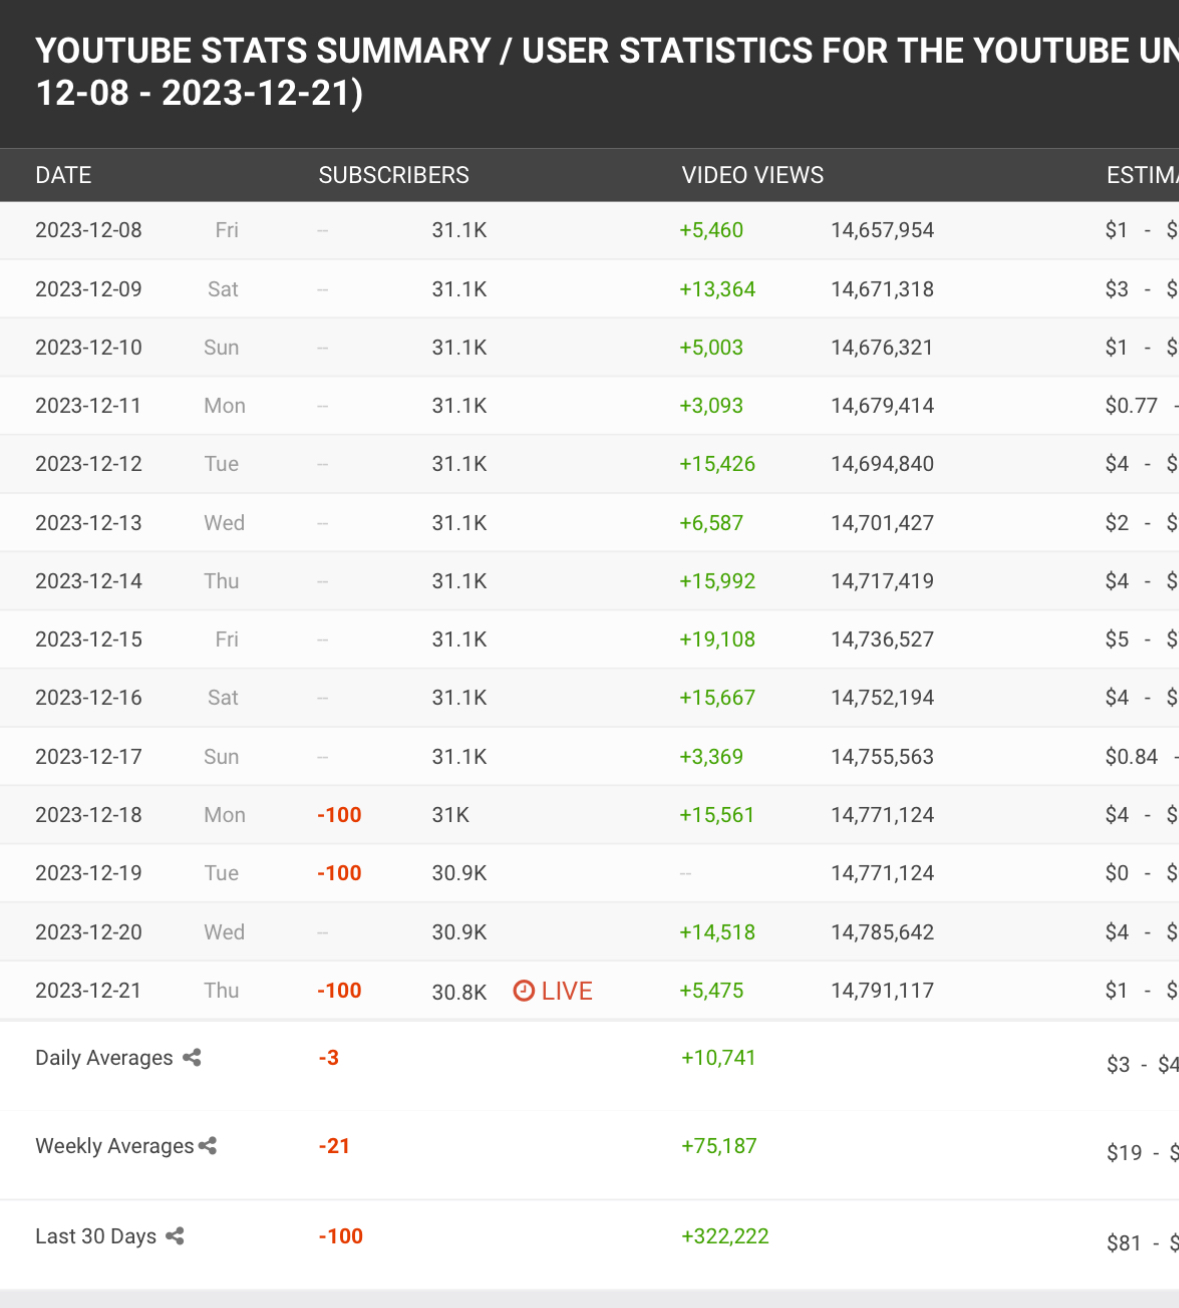Click the YouTube Stats Summary heading
This screenshot has height=1308, width=1179.
coord(607,71)
